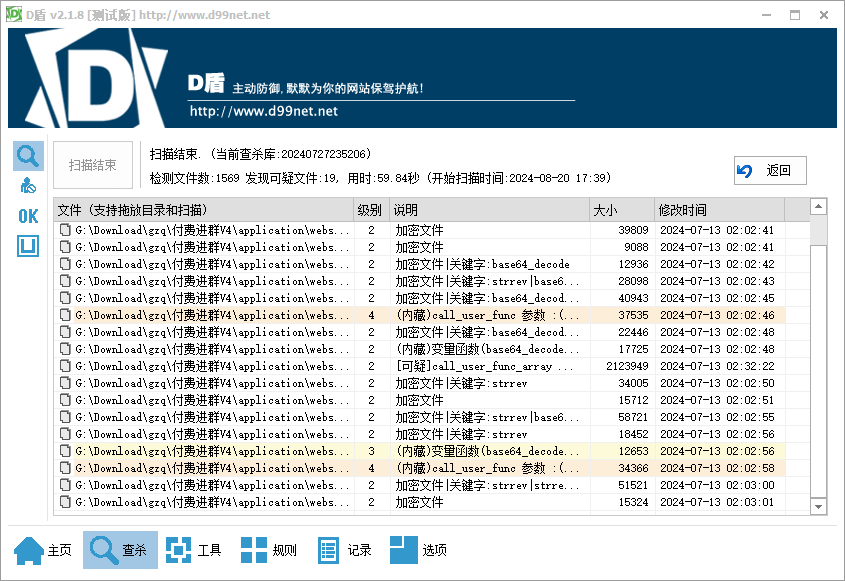Click the size value 22446

click(x=633, y=333)
